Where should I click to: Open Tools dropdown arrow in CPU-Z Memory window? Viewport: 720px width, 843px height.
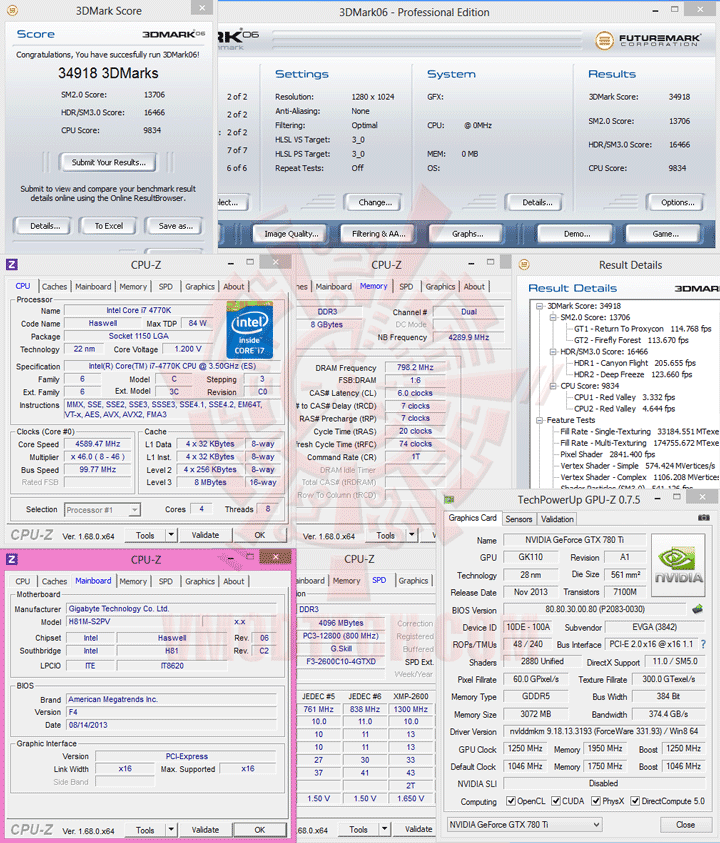pos(411,535)
